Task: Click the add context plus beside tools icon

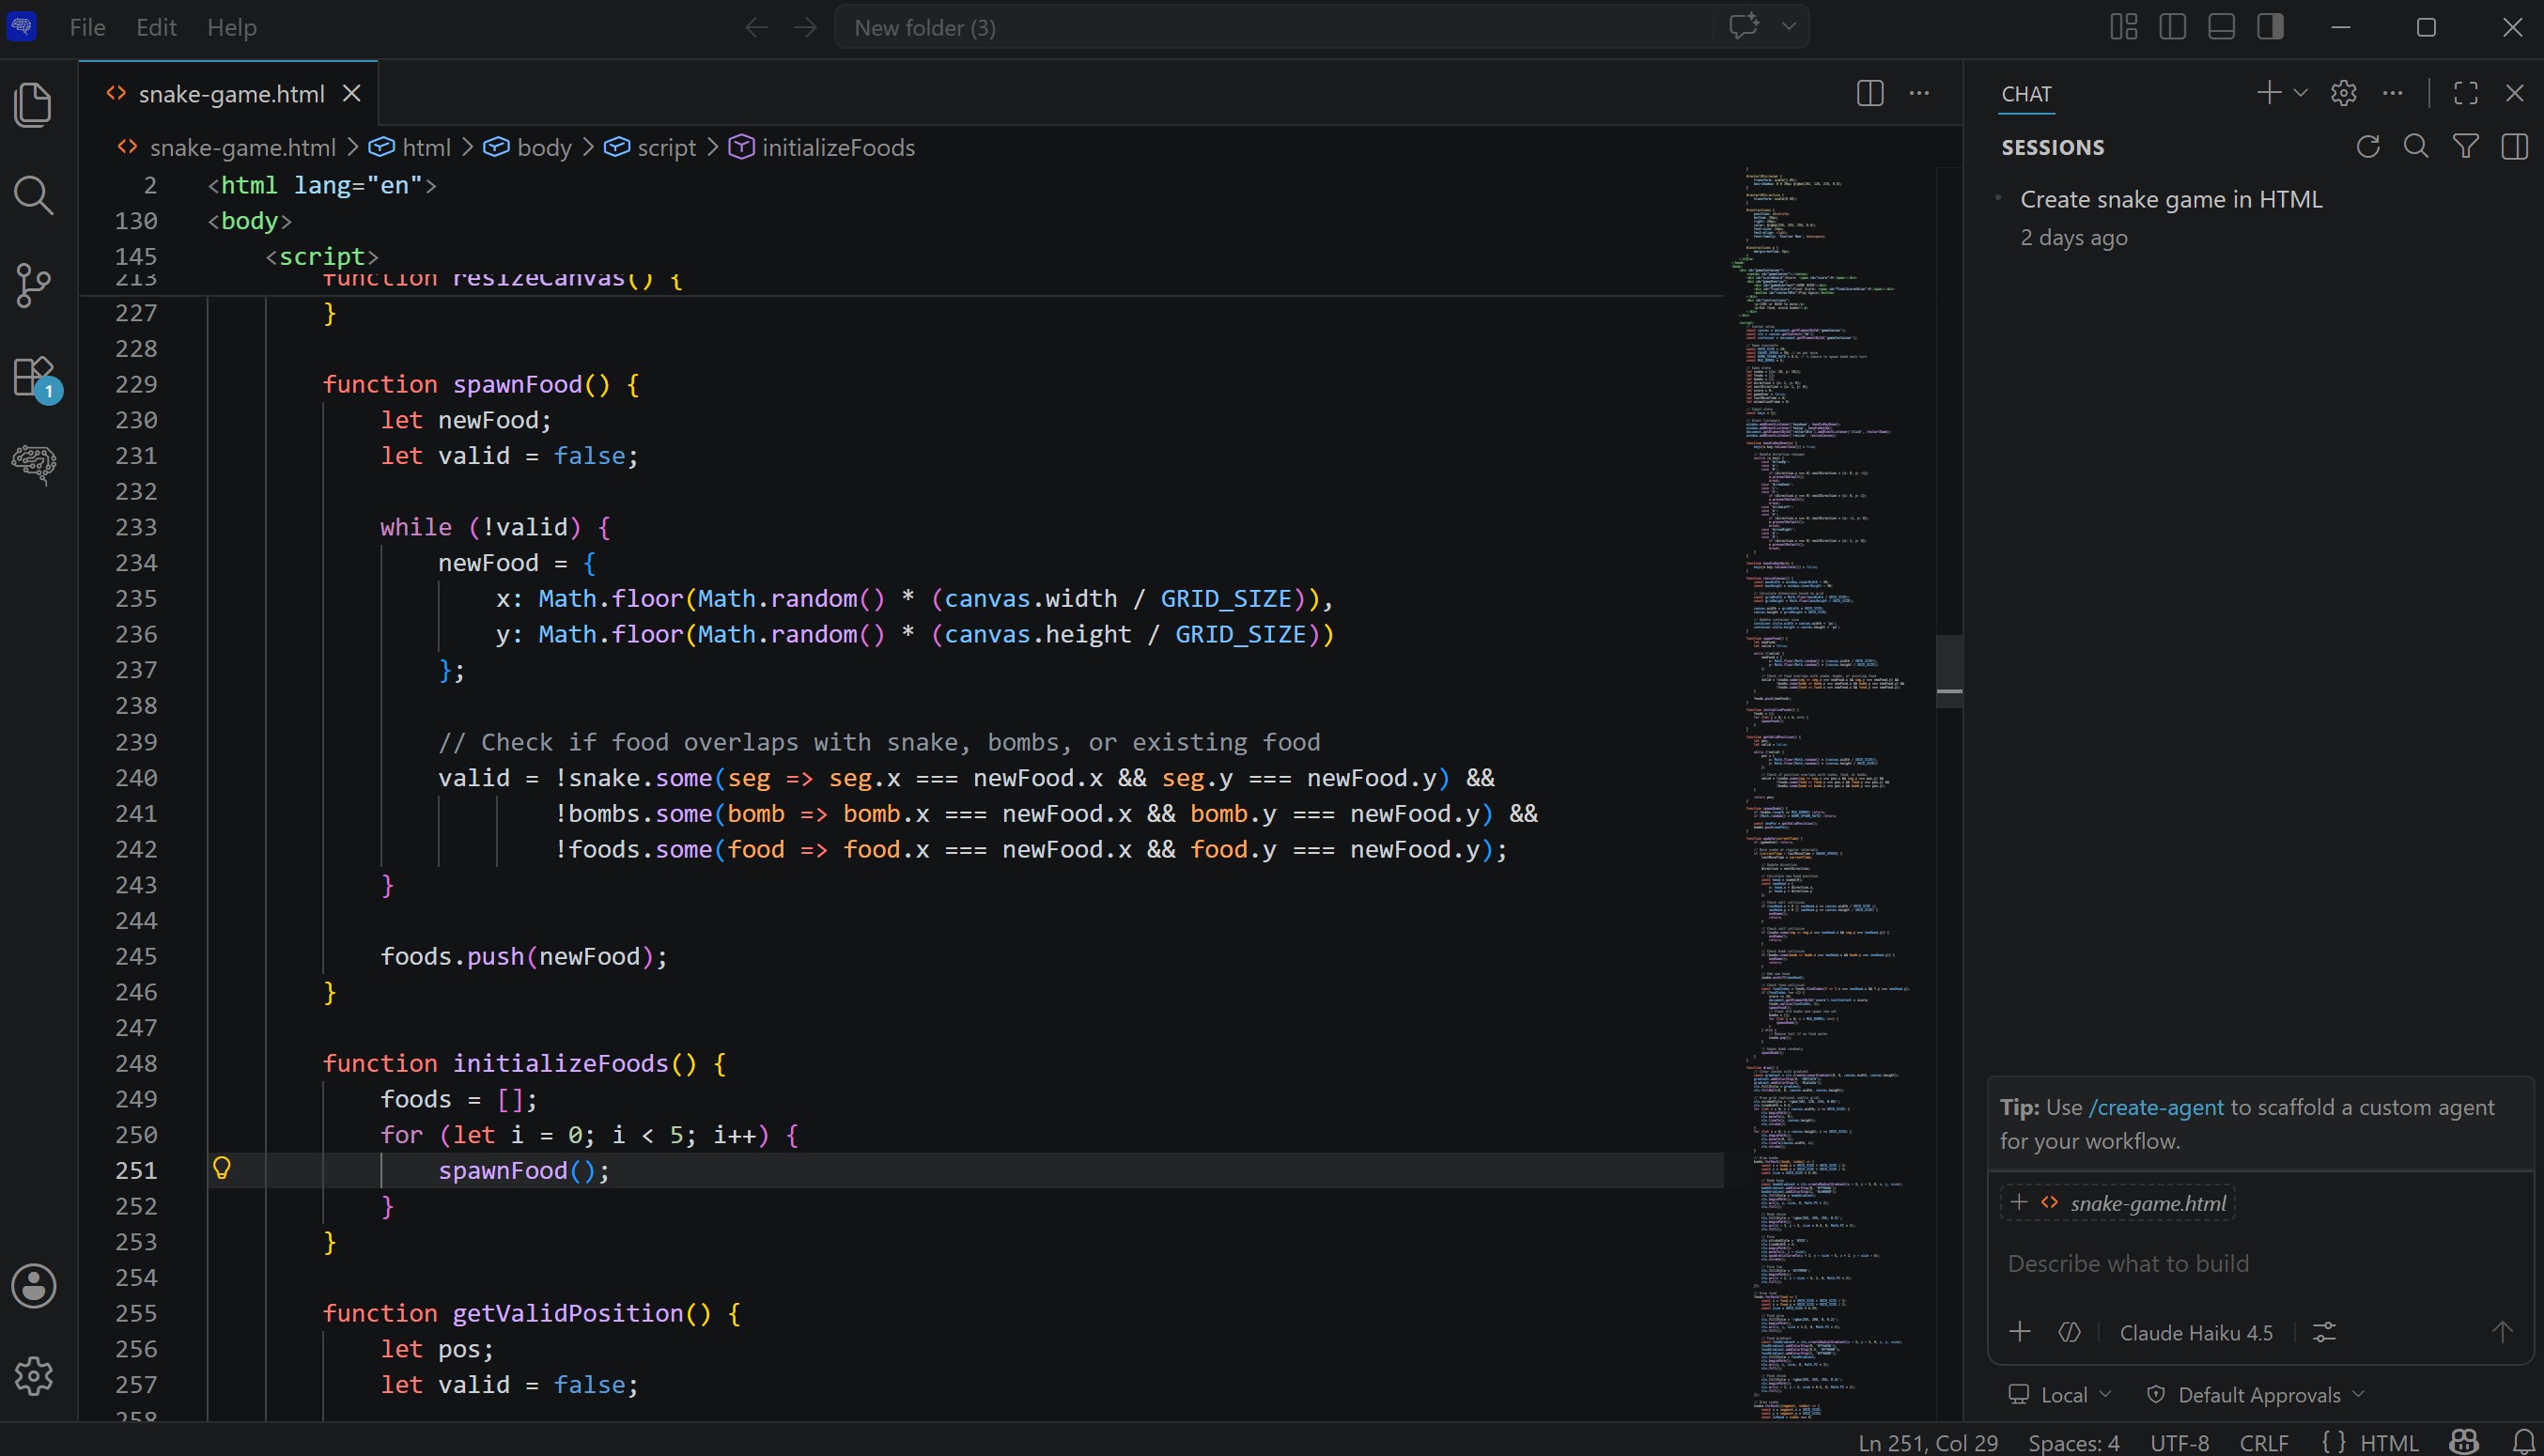Action: click(2020, 1332)
